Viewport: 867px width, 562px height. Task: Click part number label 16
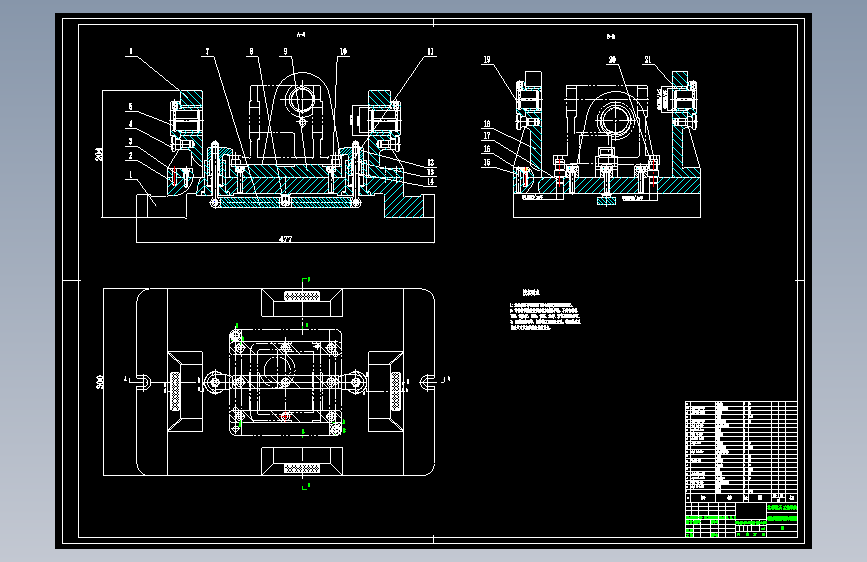pyautogui.click(x=487, y=148)
